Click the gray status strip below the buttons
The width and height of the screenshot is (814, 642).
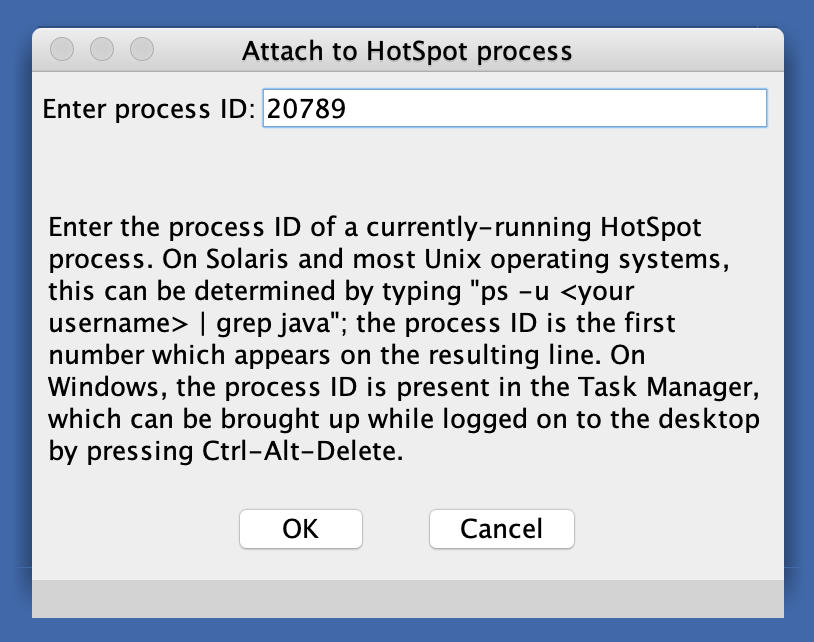(x=407, y=597)
